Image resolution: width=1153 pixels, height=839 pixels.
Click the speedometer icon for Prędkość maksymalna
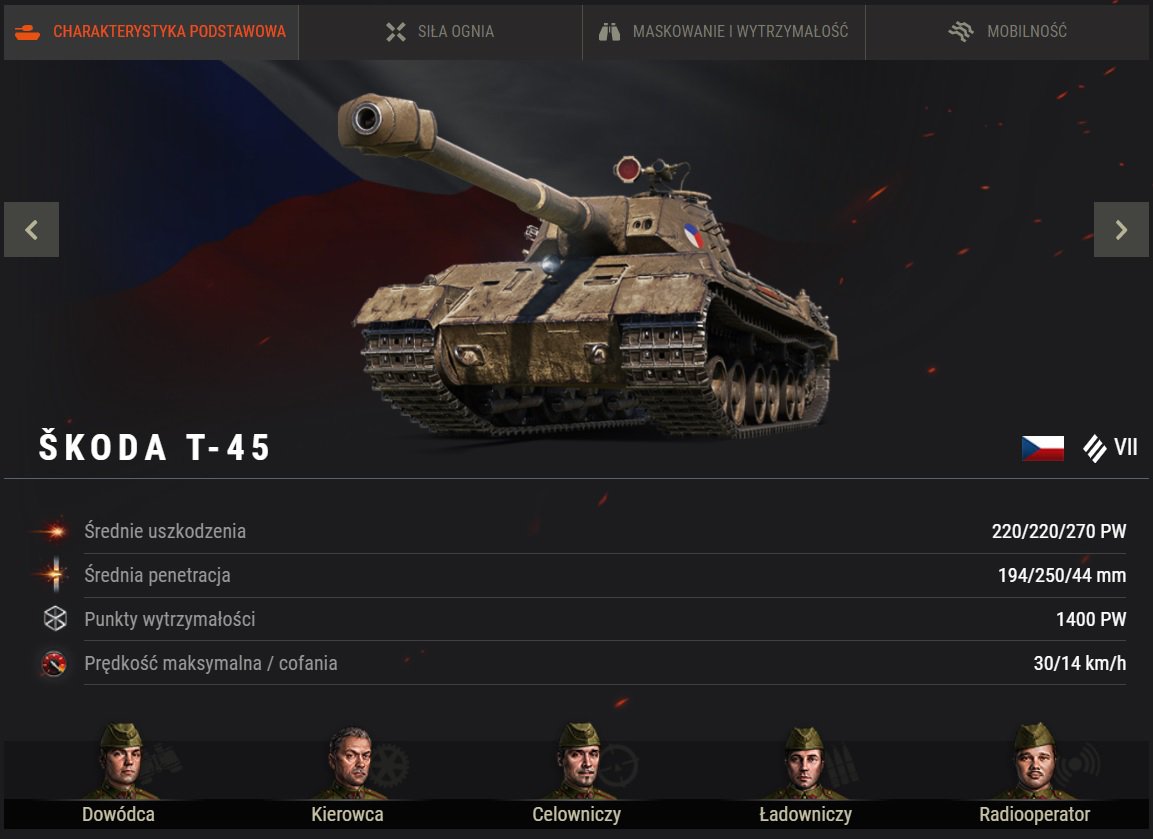click(x=54, y=663)
